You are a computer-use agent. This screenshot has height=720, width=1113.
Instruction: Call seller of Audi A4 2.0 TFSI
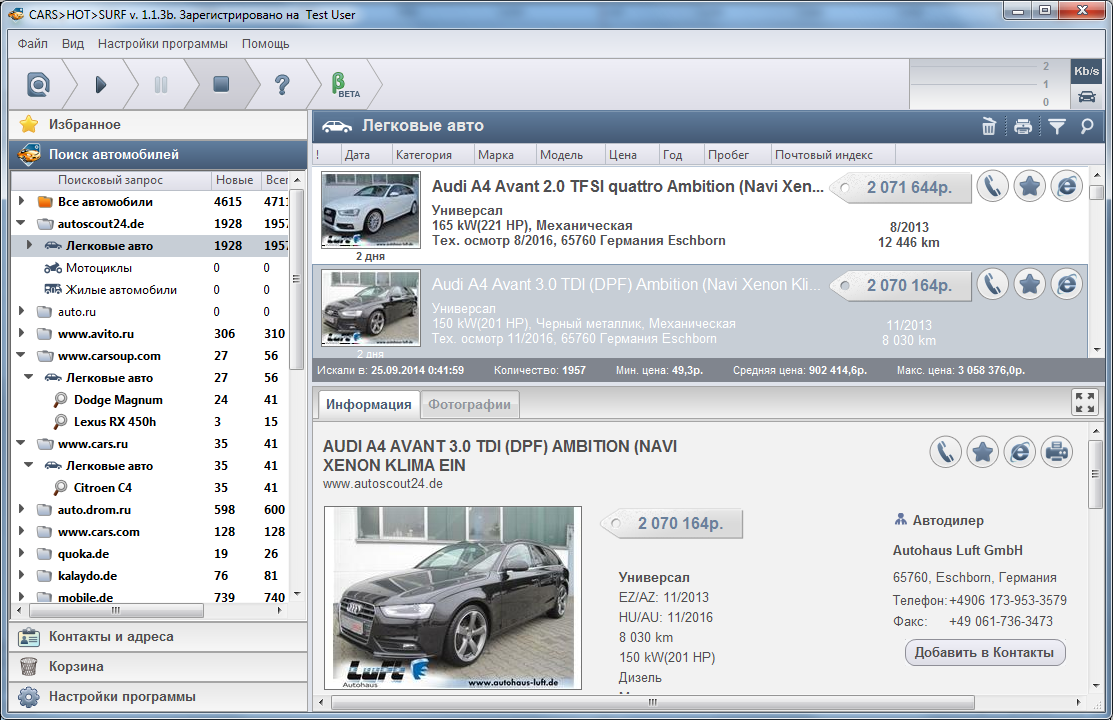tap(992, 186)
